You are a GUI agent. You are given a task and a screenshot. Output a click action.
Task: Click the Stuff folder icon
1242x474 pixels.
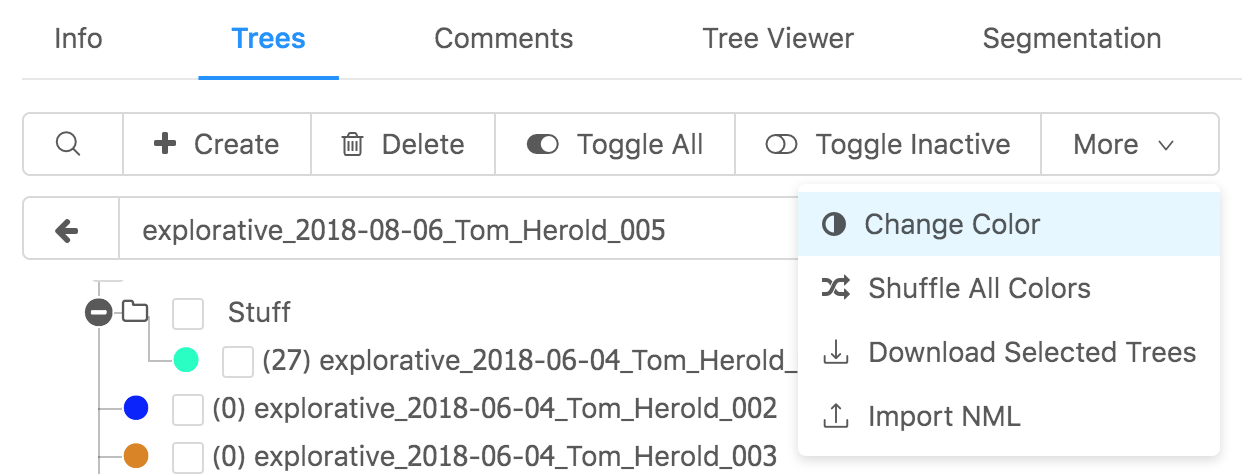tap(135, 312)
